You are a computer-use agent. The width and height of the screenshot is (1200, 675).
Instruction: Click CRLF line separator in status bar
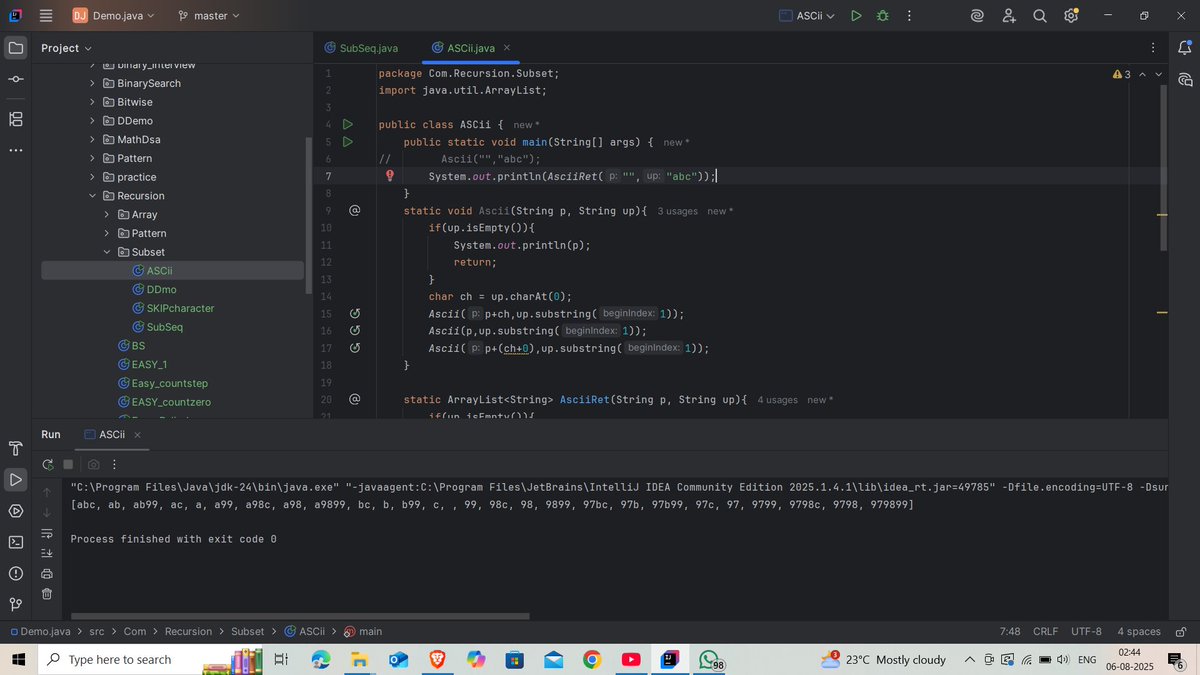click(x=1045, y=632)
